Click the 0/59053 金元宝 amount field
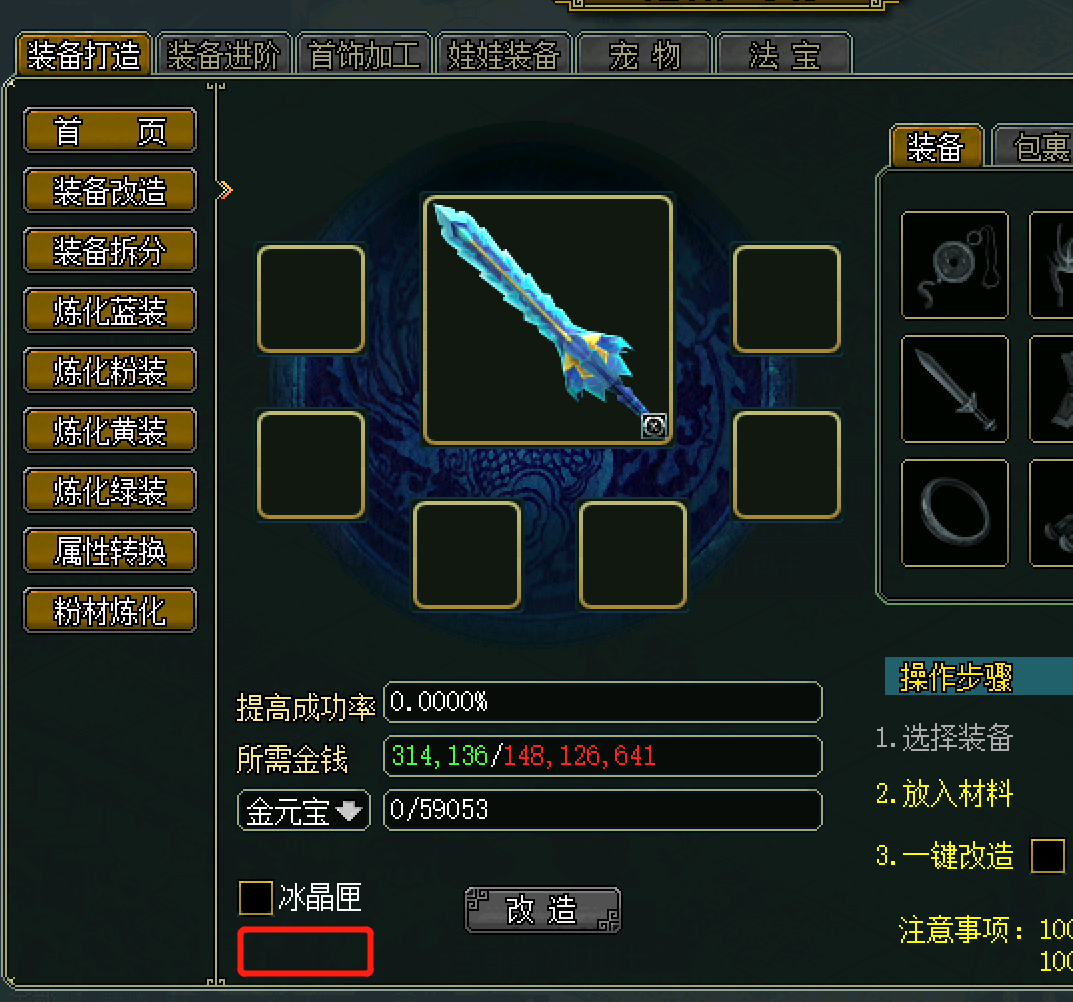1073x1002 pixels. click(602, 810)
